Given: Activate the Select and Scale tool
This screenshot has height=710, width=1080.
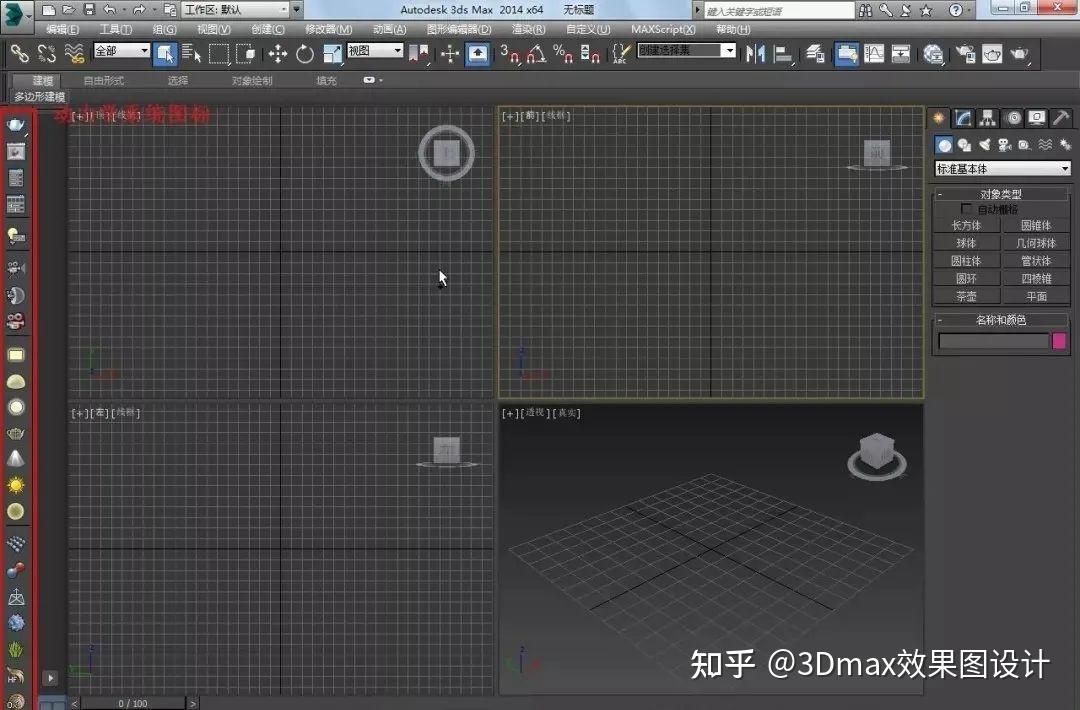Looking at the screenshot, I should coord(332,53).
